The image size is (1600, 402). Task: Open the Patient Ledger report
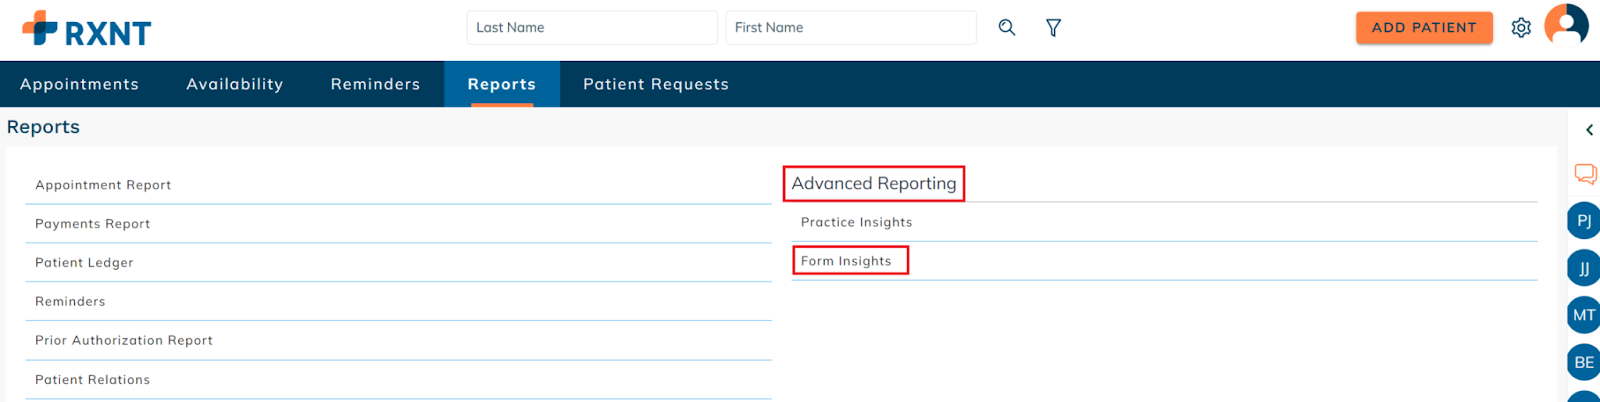pyautogui.click(x=398, y=263)
